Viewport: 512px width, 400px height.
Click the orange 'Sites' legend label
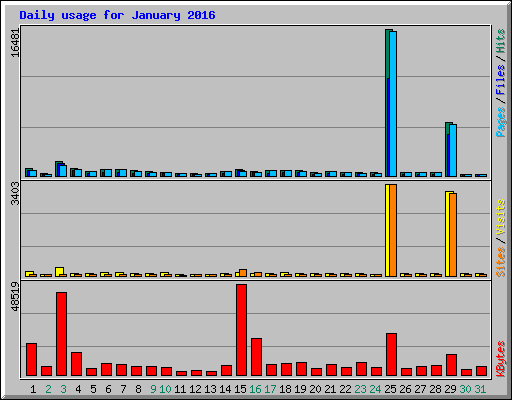coord(500,262)
